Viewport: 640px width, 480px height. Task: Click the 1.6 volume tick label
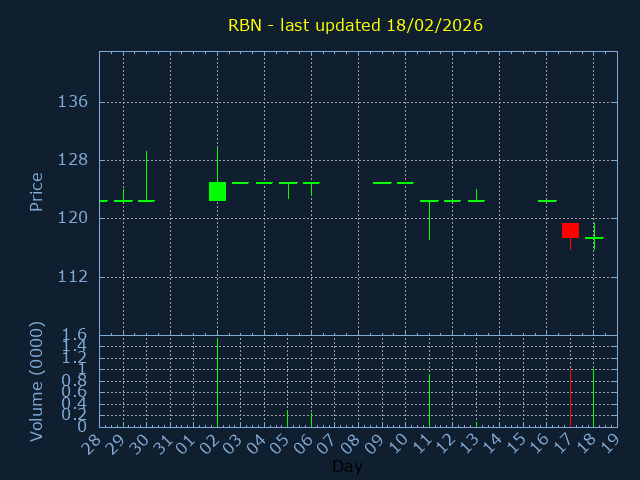(75, 335)
